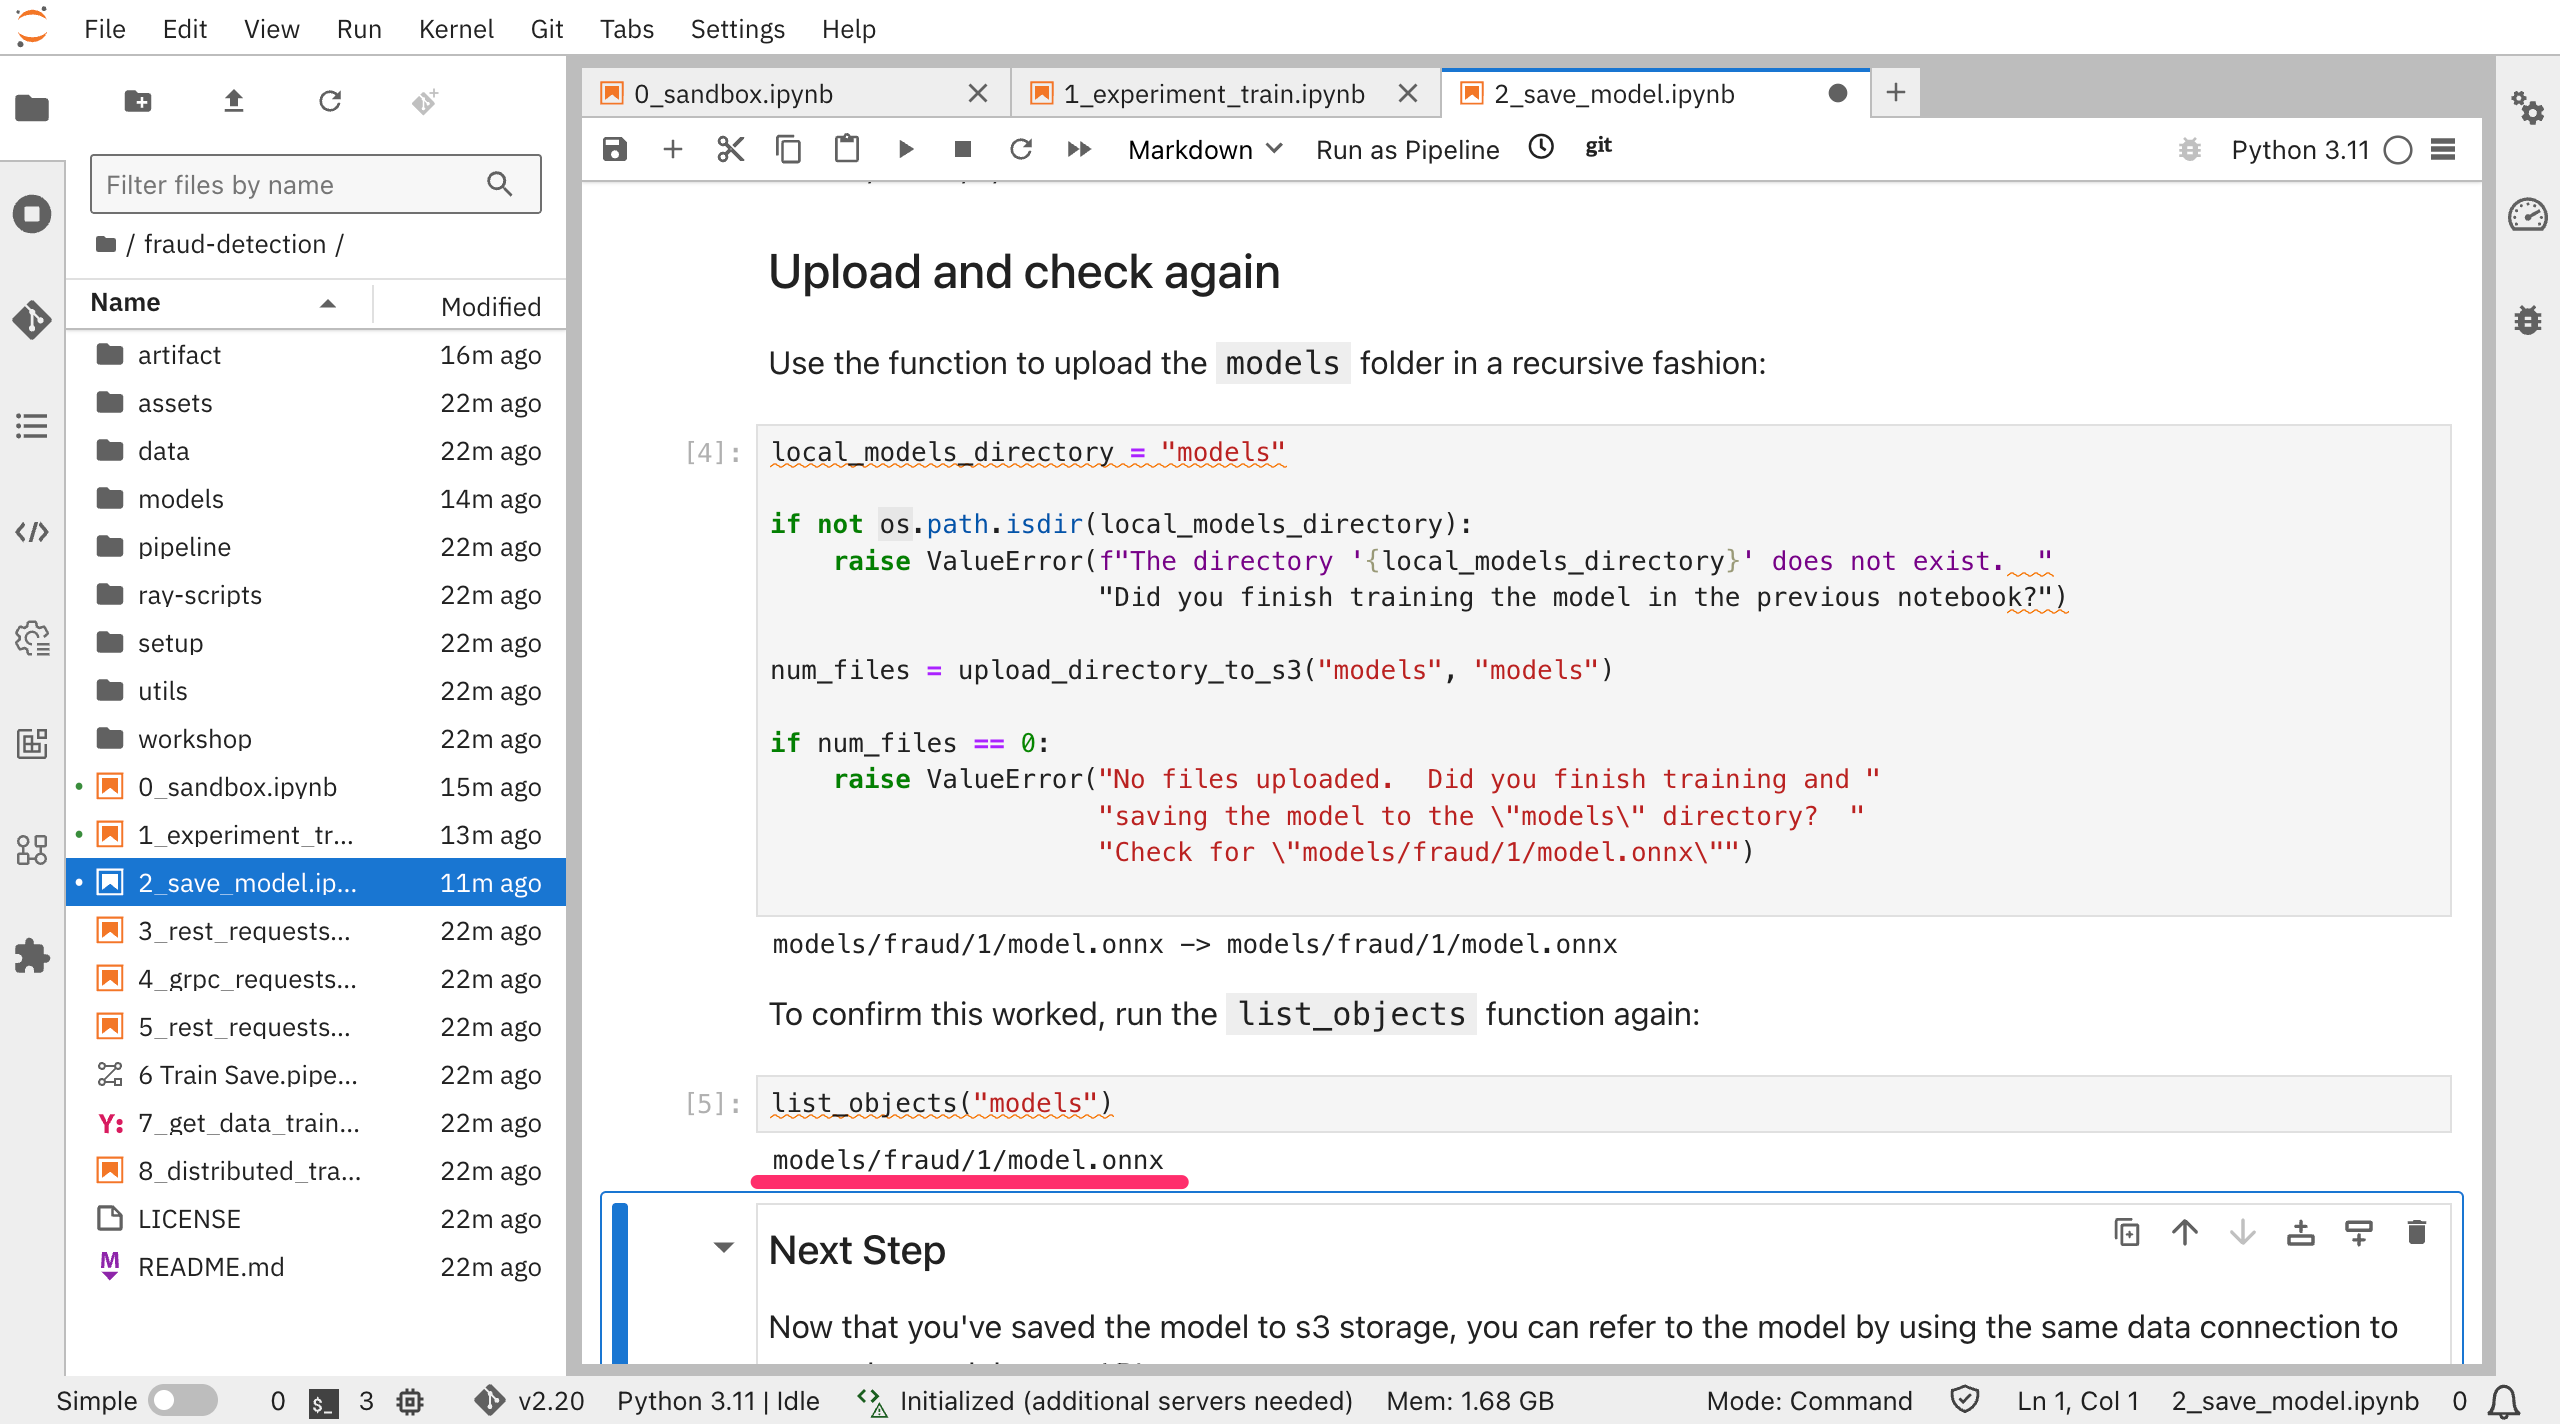Open the Table of Contents panel

32,426
